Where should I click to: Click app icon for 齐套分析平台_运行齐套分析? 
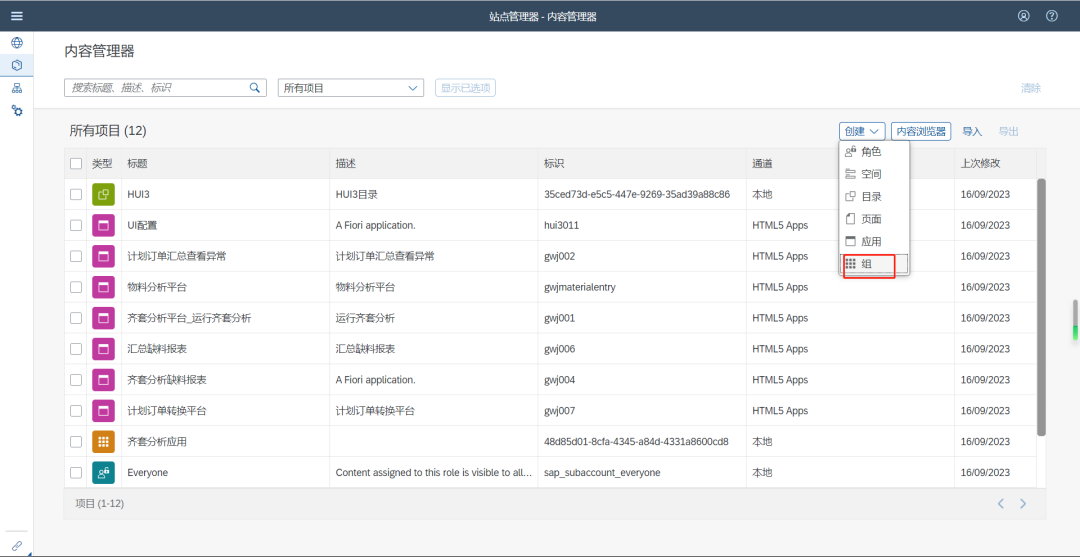[x=103, y=318]
